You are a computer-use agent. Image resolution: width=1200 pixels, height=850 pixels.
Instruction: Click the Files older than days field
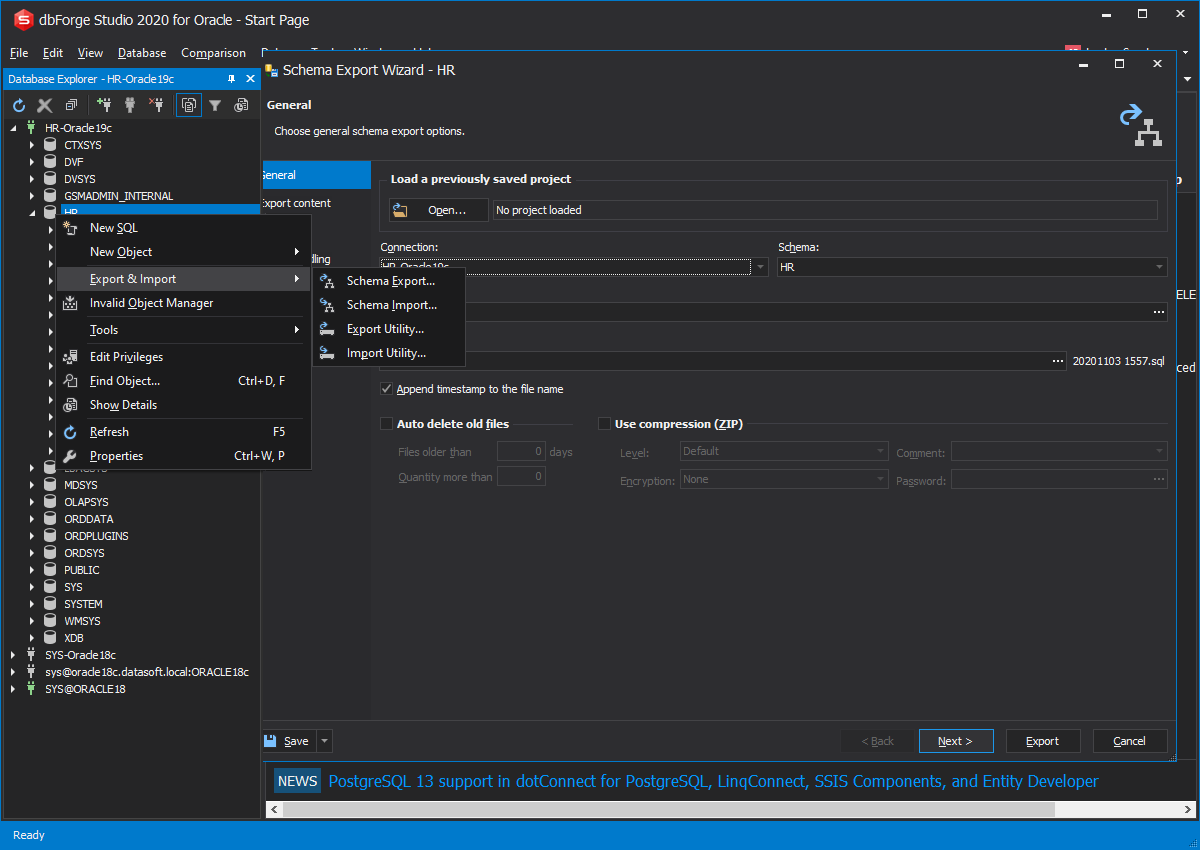[521, 452]
